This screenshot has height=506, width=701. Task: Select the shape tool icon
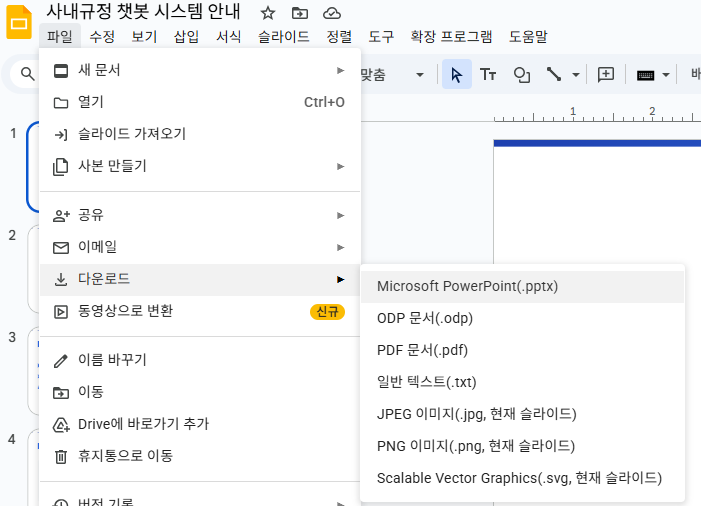point(522,74)
